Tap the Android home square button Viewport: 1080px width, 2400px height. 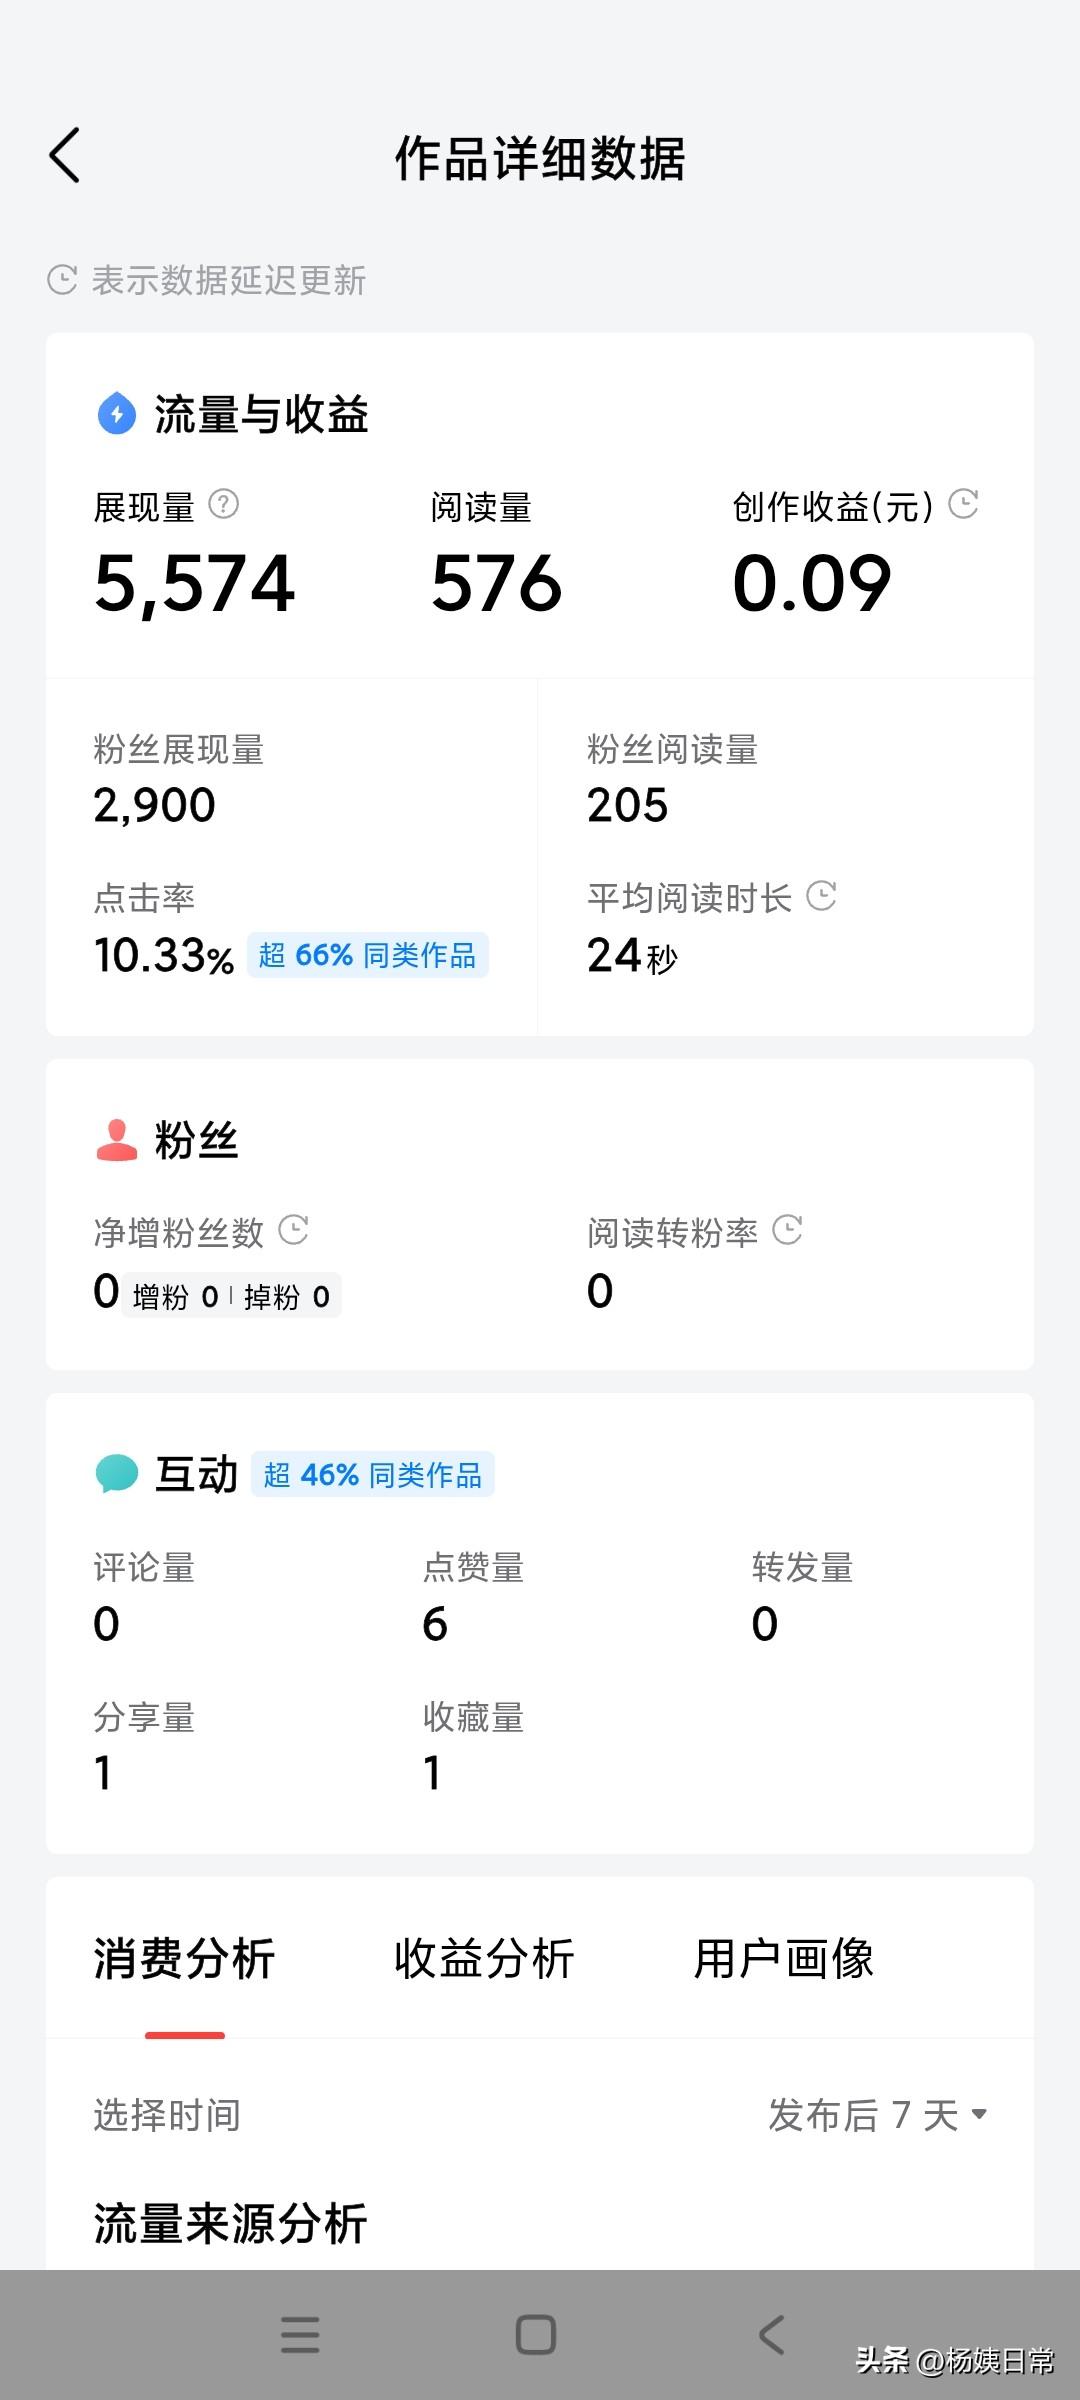pos(536,2335)
